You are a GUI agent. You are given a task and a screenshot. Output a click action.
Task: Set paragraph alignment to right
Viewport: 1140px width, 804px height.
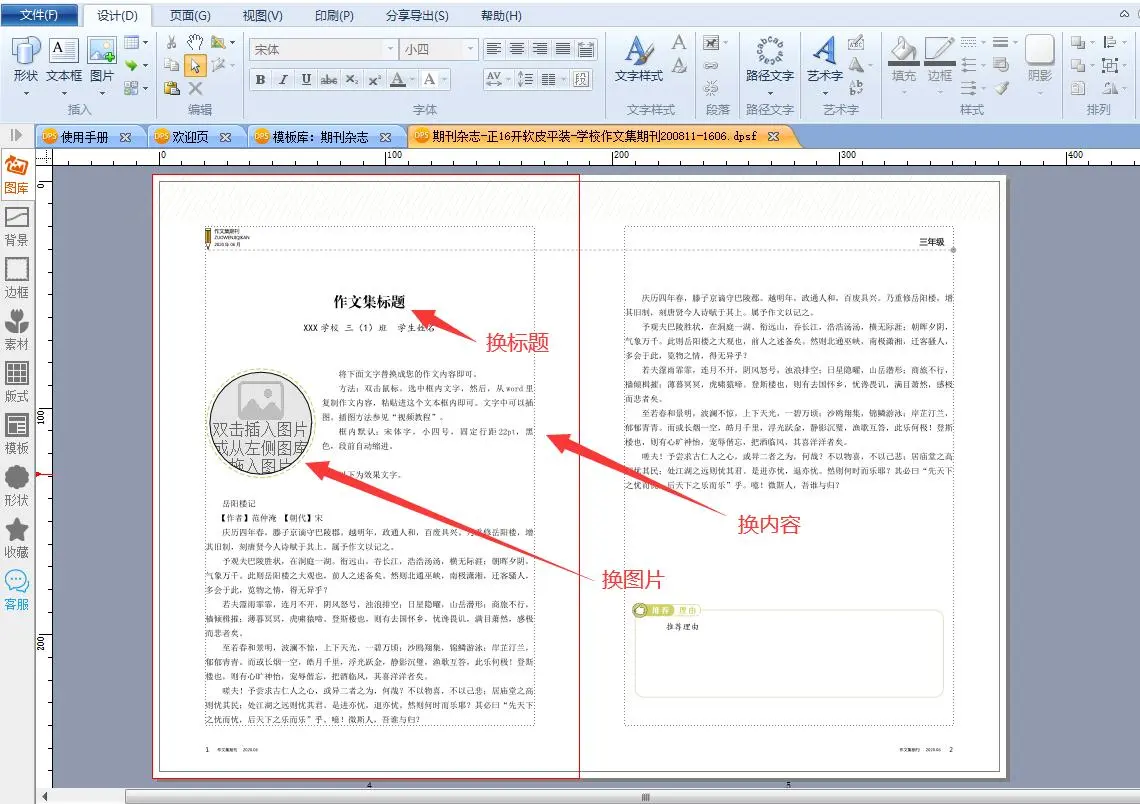[540, 49]
